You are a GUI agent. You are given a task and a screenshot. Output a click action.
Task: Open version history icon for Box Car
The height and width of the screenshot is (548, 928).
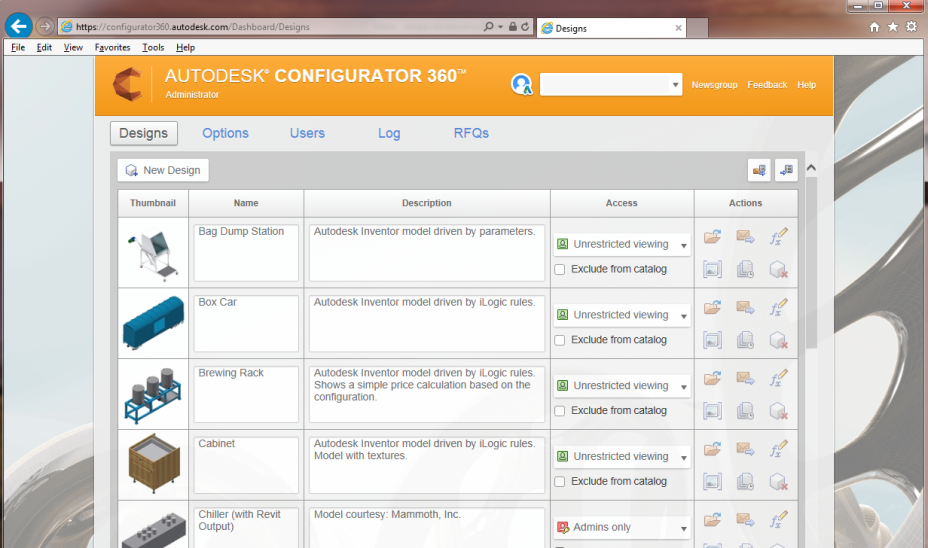pyautogui.click(x=745, y=340)
